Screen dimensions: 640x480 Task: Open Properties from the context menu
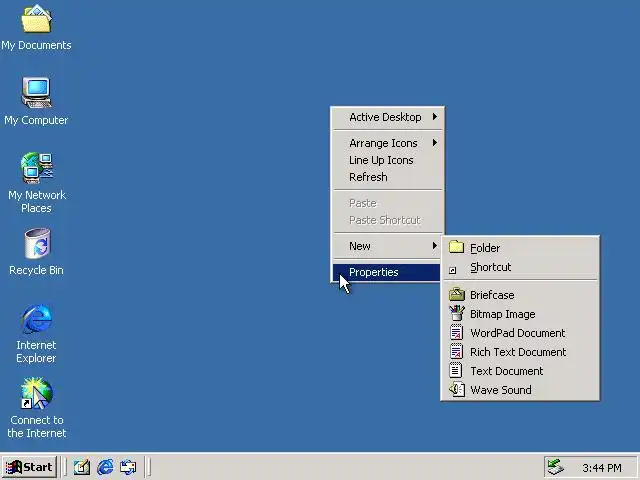(x=387, y=272)
